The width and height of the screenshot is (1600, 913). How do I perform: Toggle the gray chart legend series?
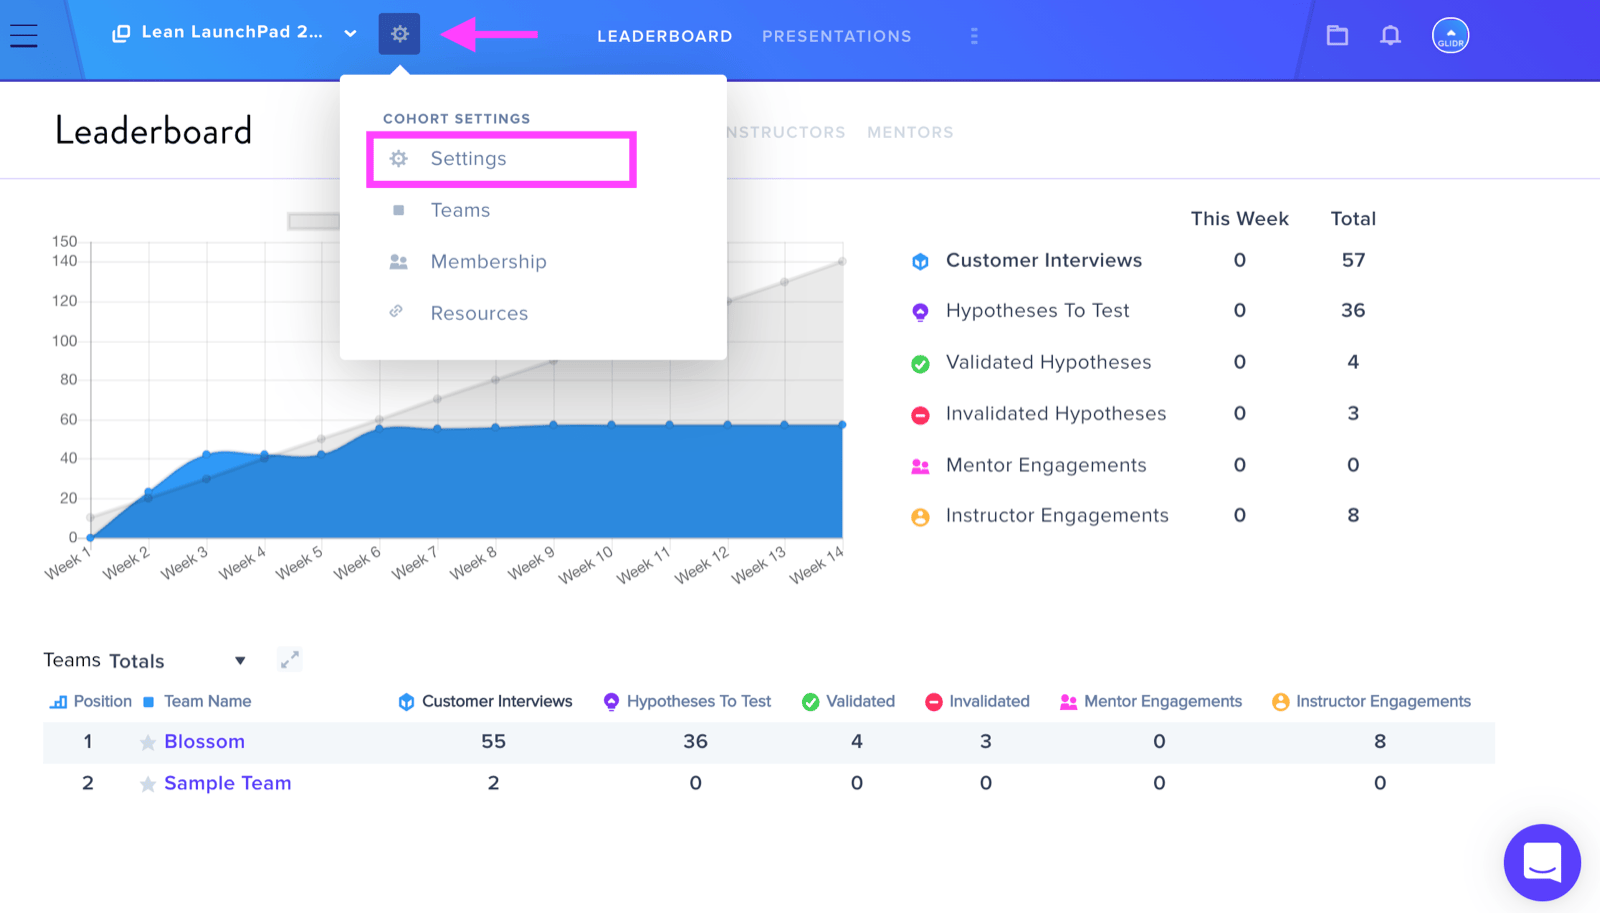[x=313, y=221]
